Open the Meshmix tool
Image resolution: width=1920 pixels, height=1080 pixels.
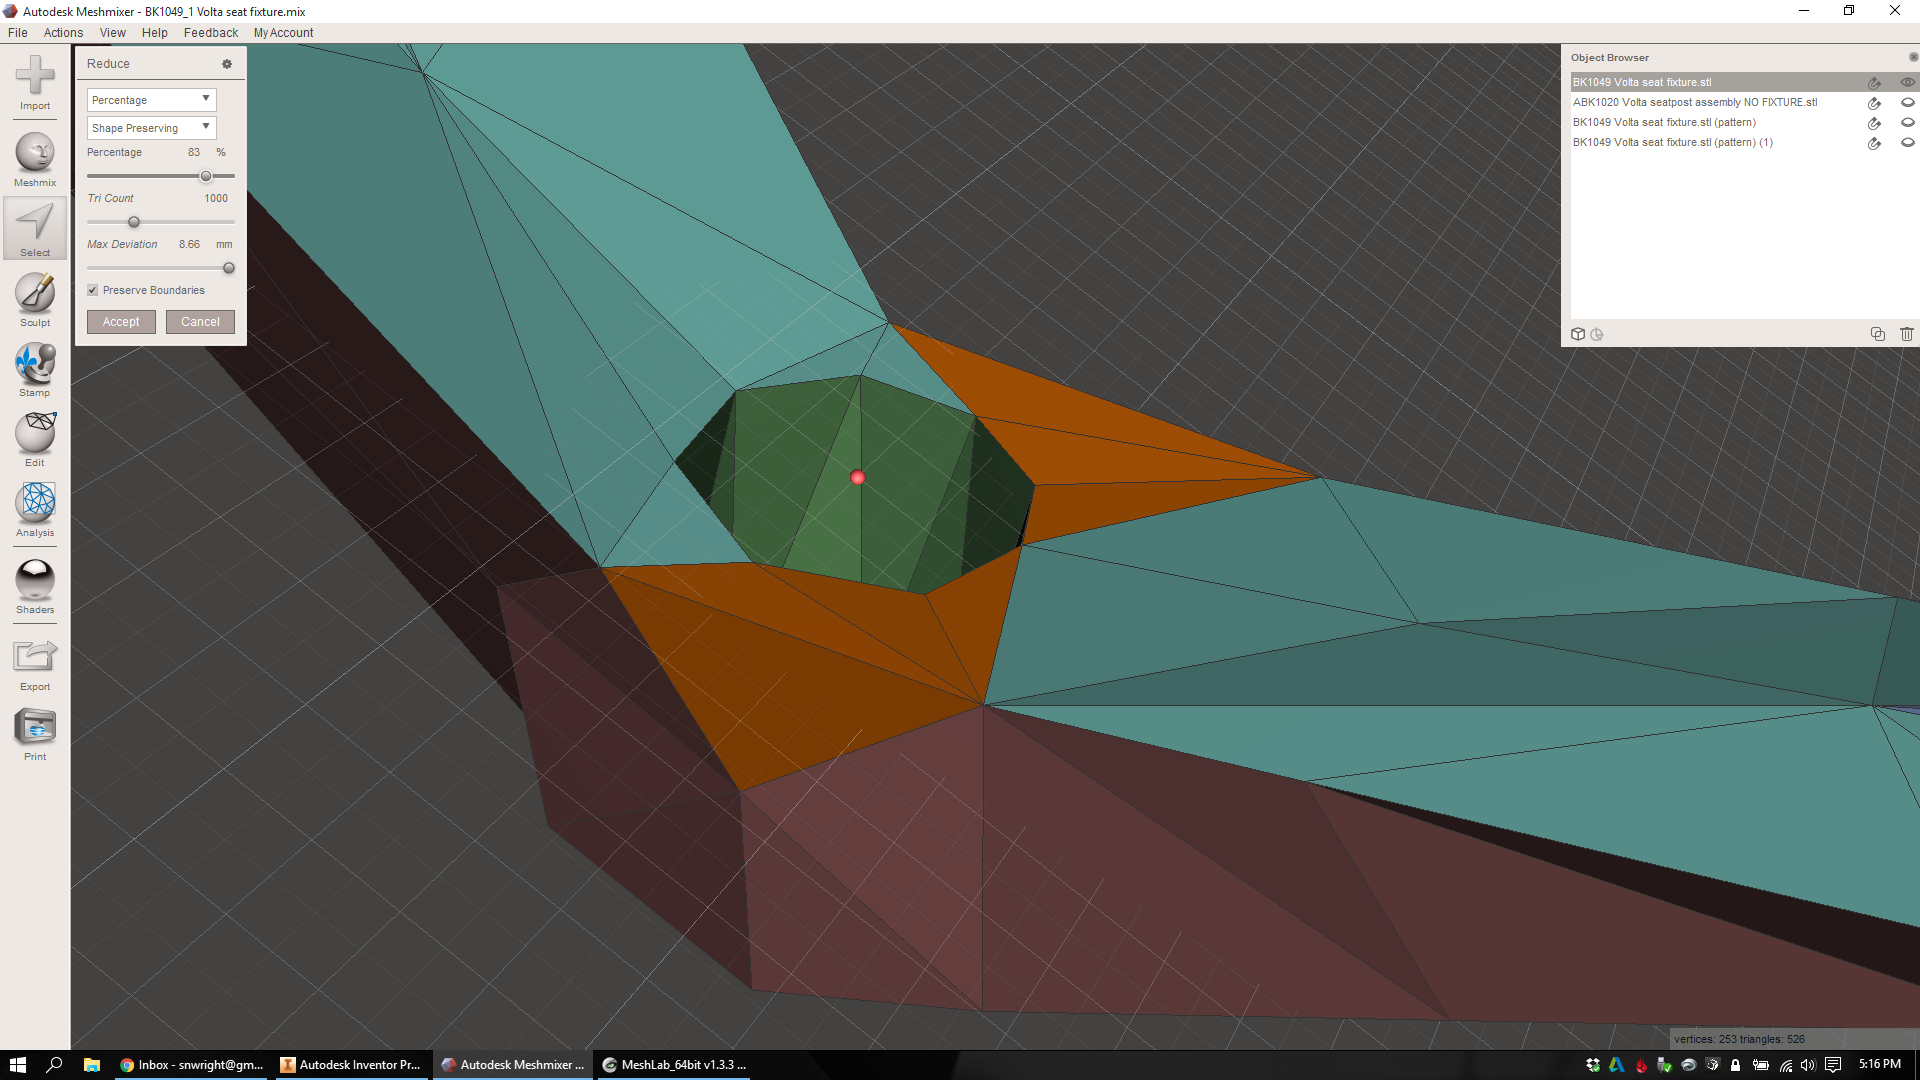pos(35,159)
